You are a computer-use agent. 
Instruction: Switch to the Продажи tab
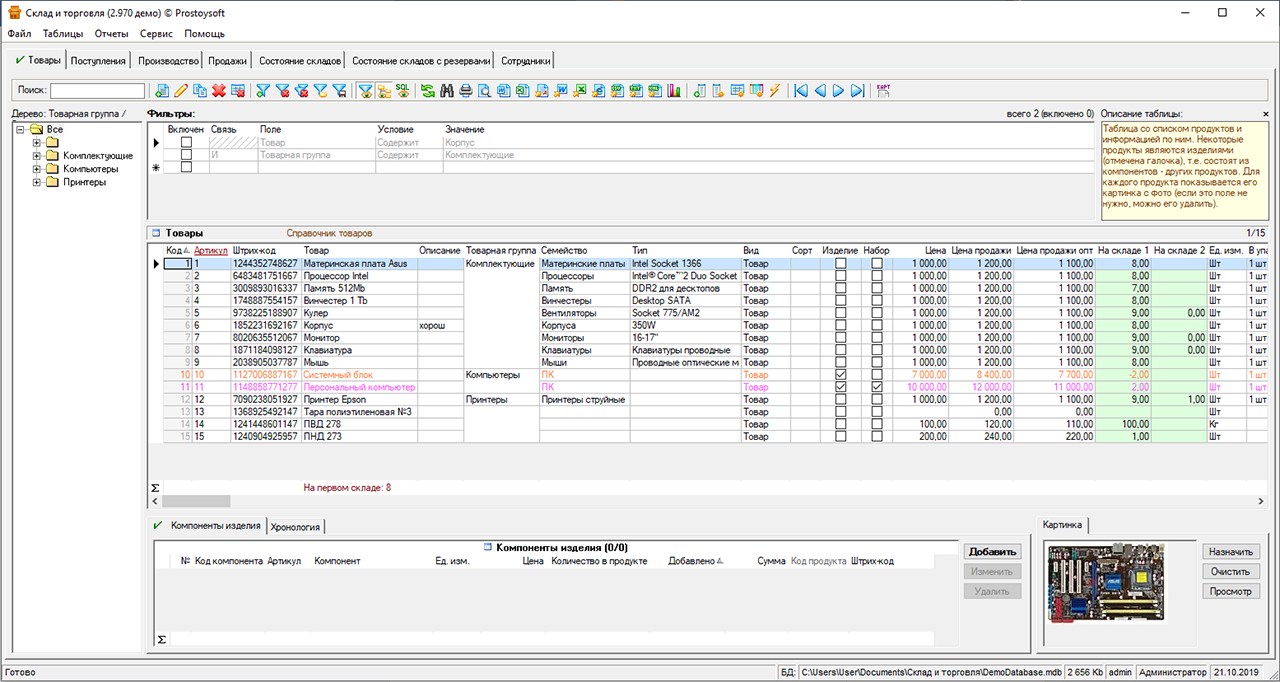point(227,61)
